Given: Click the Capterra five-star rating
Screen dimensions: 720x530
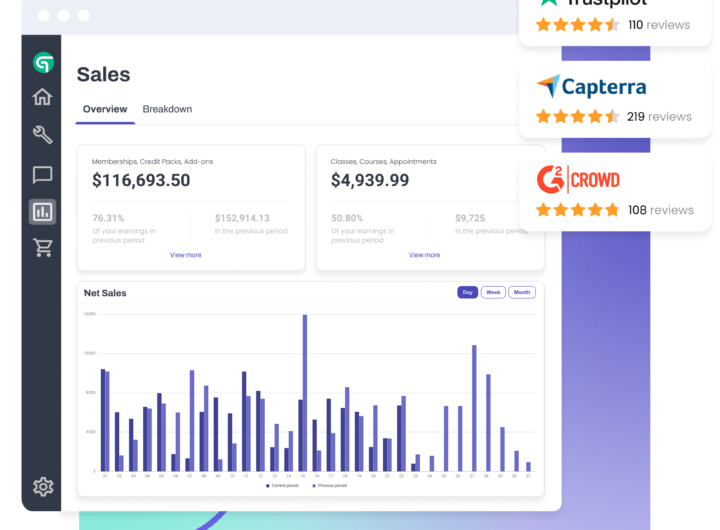Looking at the screenshot, I should pos(577,116).
